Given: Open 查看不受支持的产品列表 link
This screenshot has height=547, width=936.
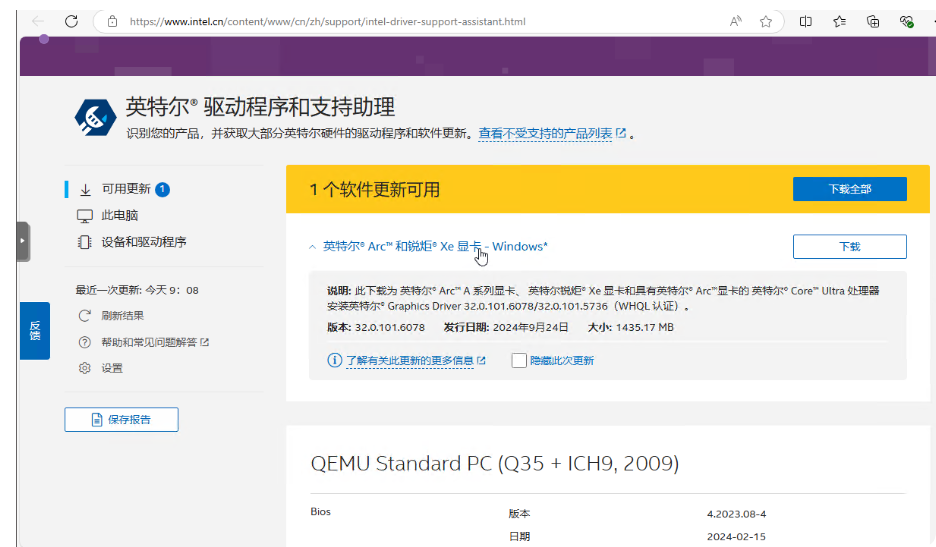Looking at the screenshot, I should tap(545, 133).
